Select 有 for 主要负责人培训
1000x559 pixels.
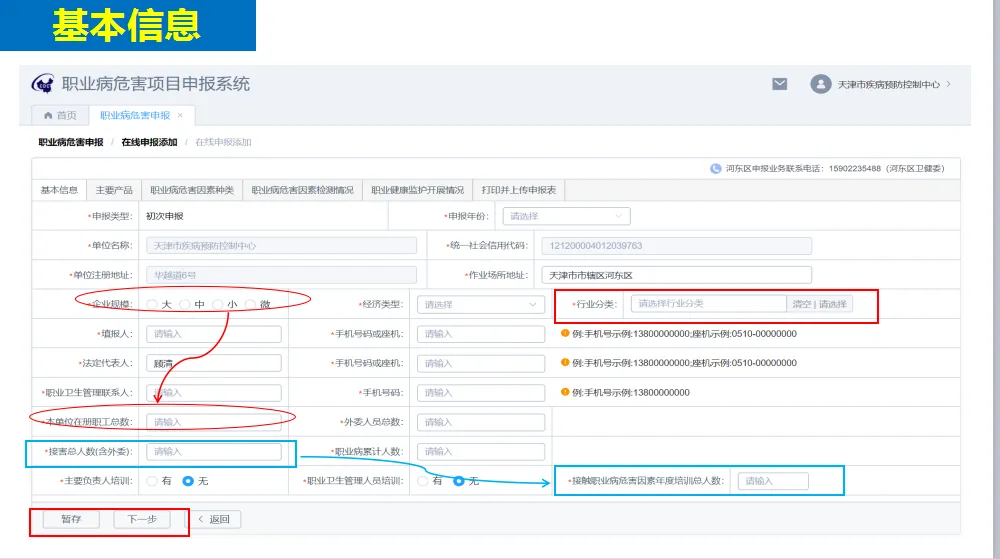tap(152, 481)
